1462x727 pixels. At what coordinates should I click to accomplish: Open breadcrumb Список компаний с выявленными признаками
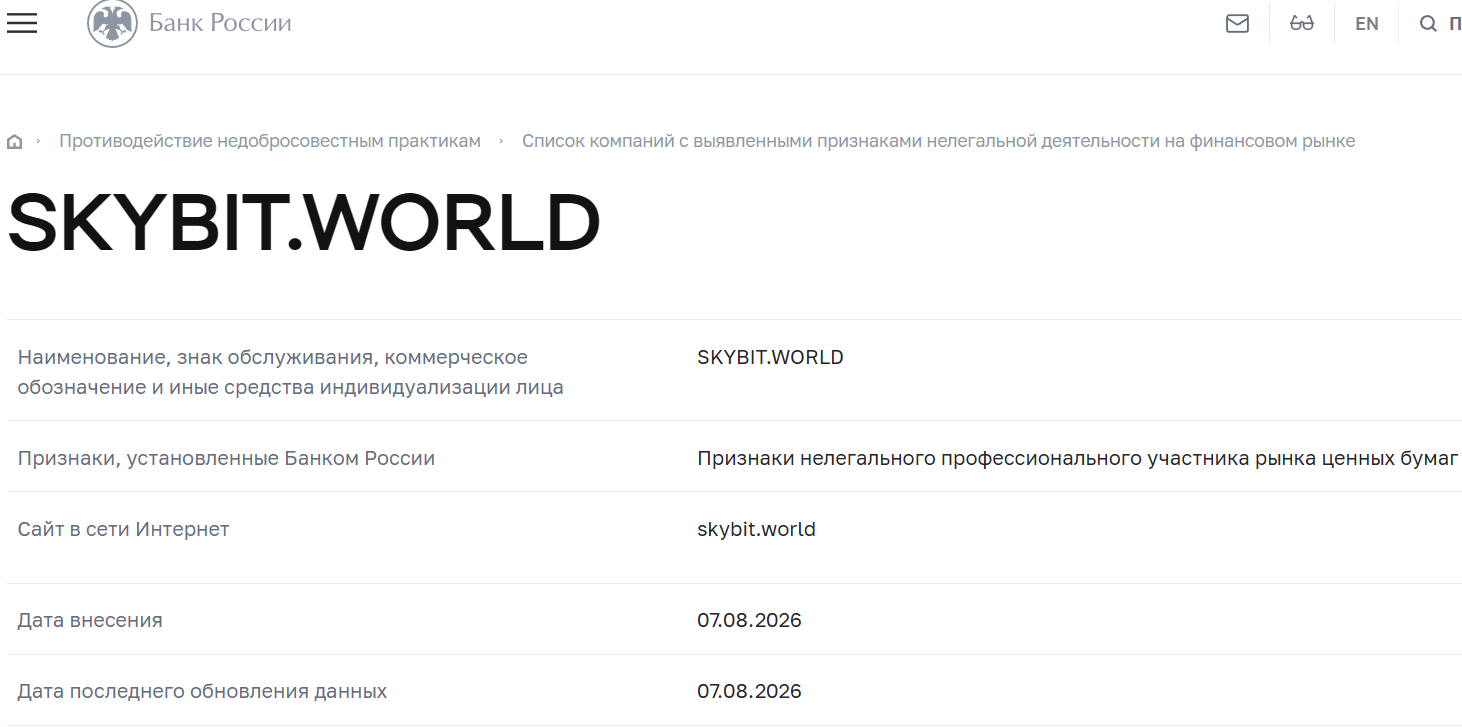pyautogui.click(x=938, y=141)
